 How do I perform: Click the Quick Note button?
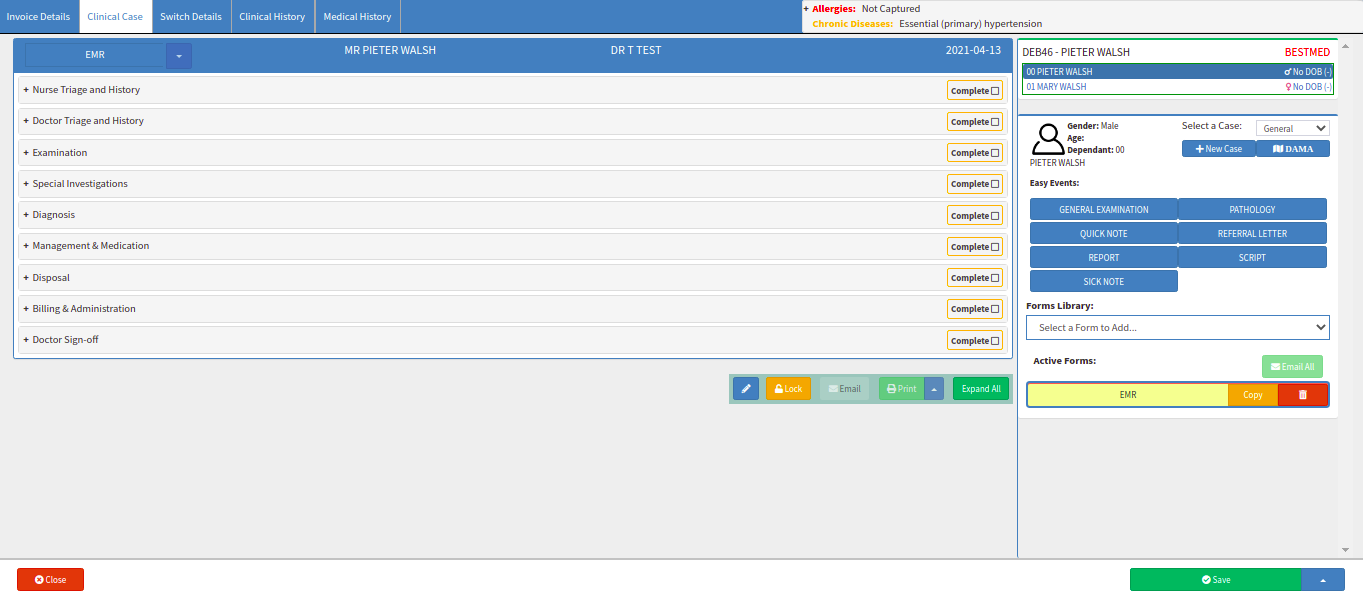[x=1104, y=233]
